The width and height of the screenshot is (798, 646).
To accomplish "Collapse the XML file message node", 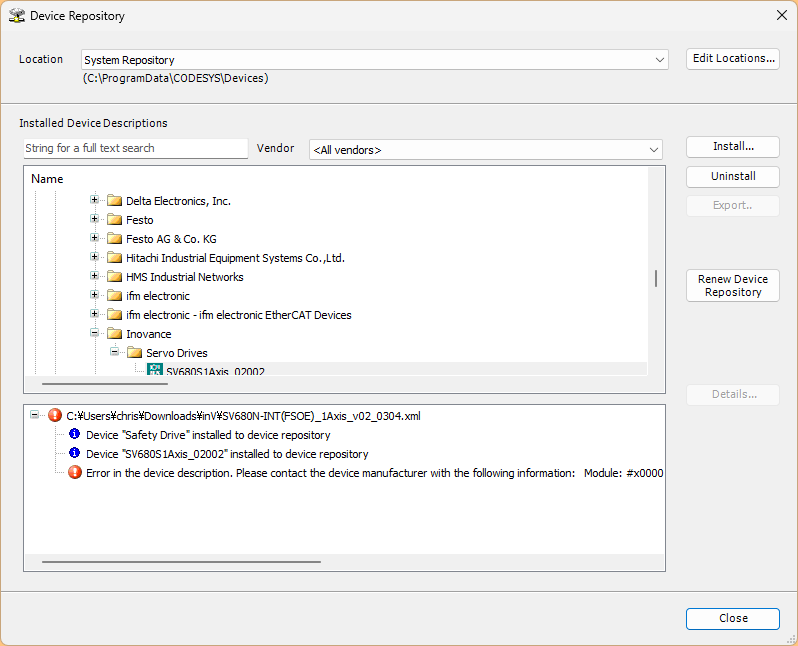I will (x=34, y=414).
